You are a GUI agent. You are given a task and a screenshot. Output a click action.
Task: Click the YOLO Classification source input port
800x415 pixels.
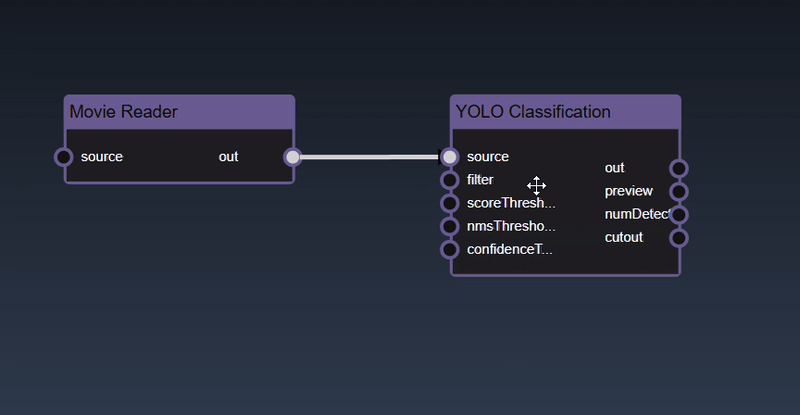(450, 157)
